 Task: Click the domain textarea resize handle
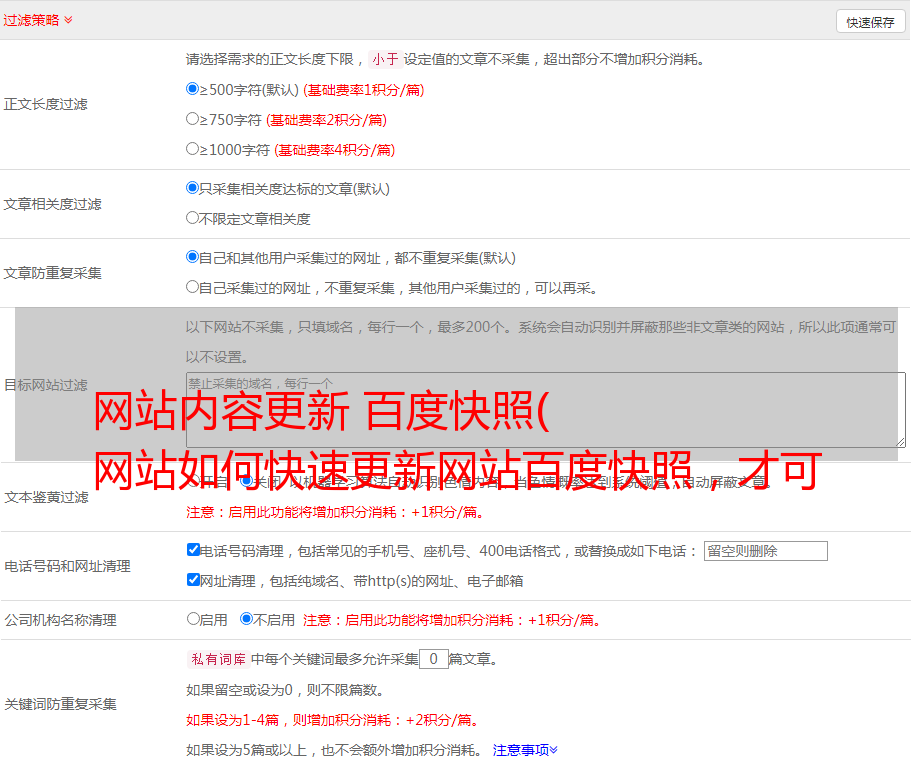click(x=900, y=442)
